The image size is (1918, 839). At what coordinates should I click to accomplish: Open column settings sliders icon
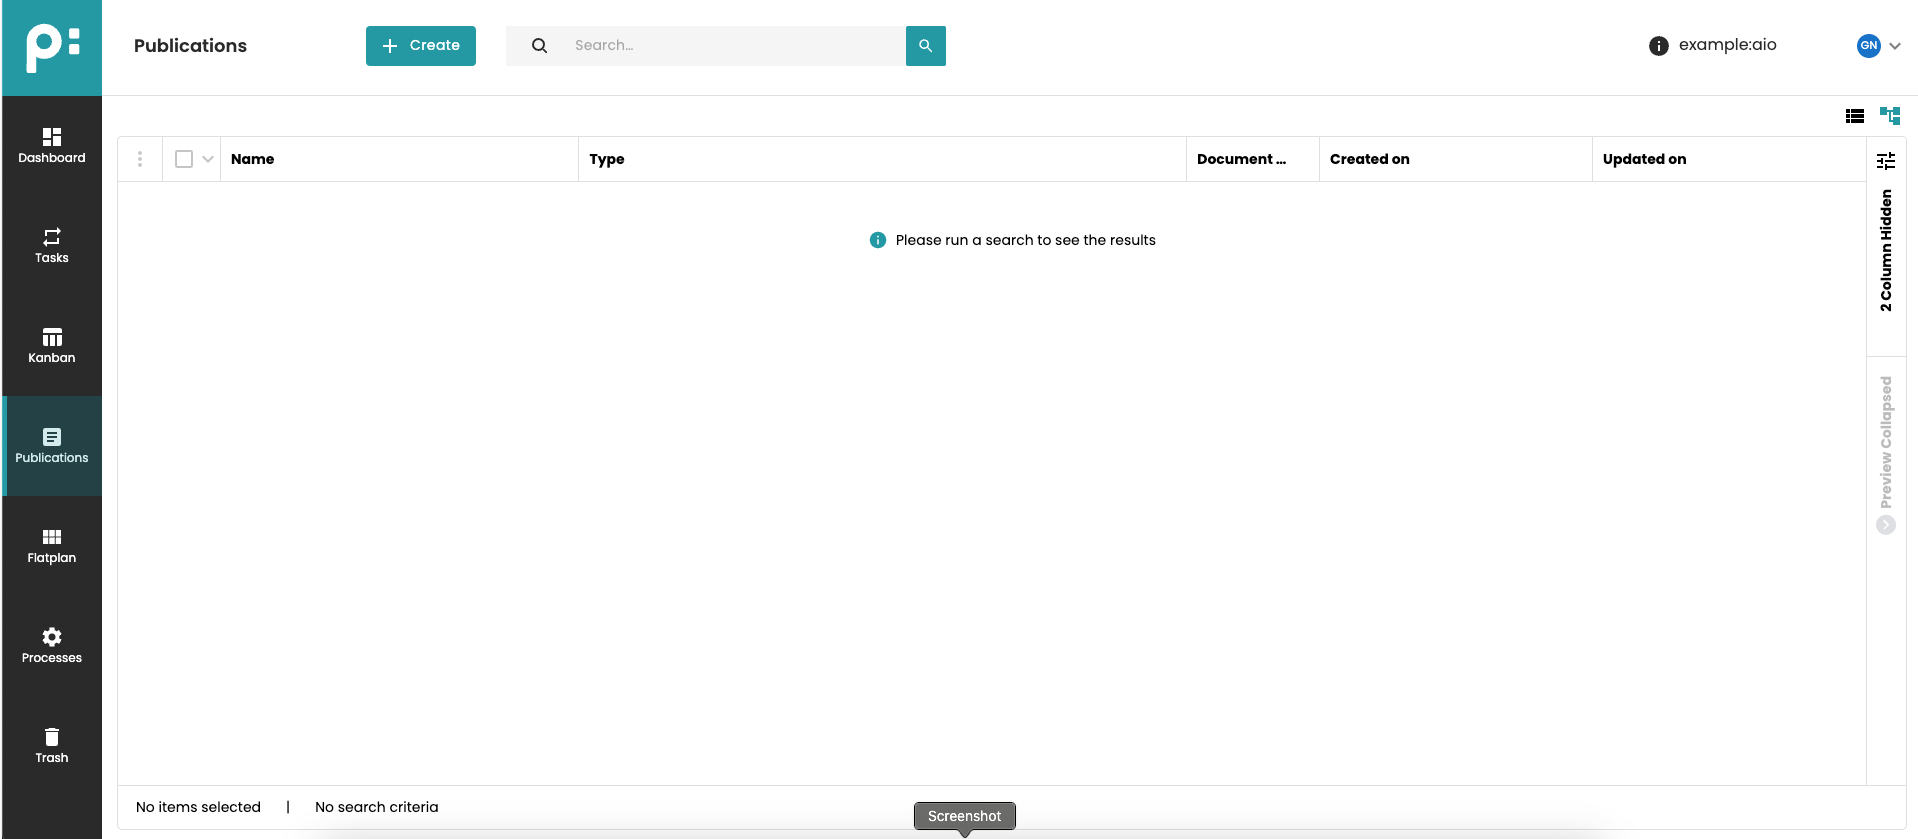click(x=1886, y=161)
